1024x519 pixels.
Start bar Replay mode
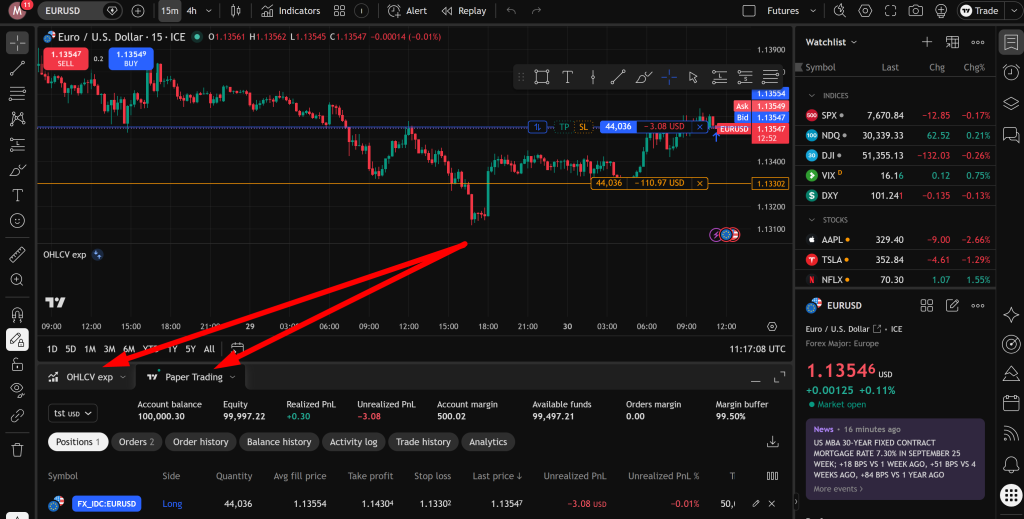click(x=464, y=10)
